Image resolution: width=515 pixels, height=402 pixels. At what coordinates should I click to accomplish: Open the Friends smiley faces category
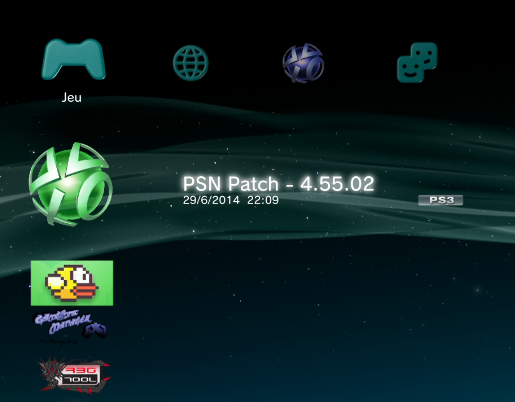(417, 62)
